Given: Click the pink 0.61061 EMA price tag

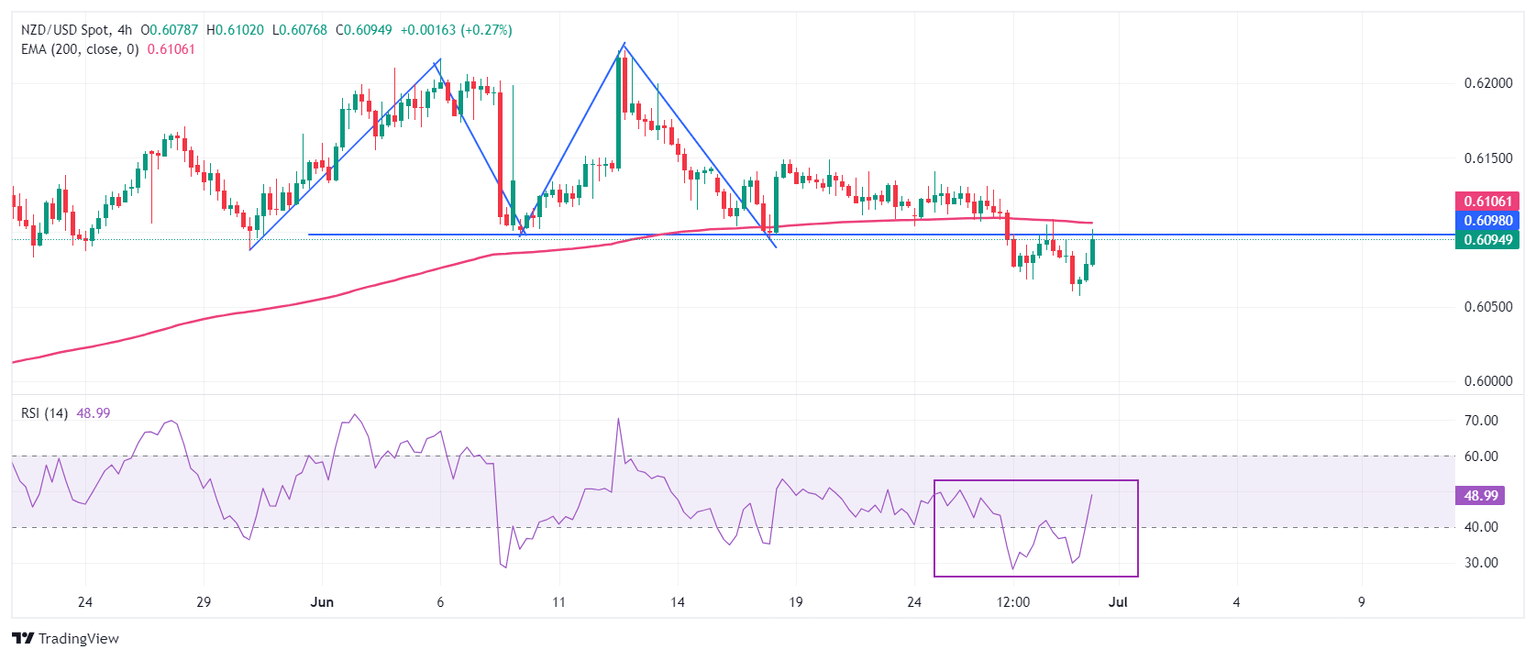Looking at the screenshot, I should (x=1486, y=201).
